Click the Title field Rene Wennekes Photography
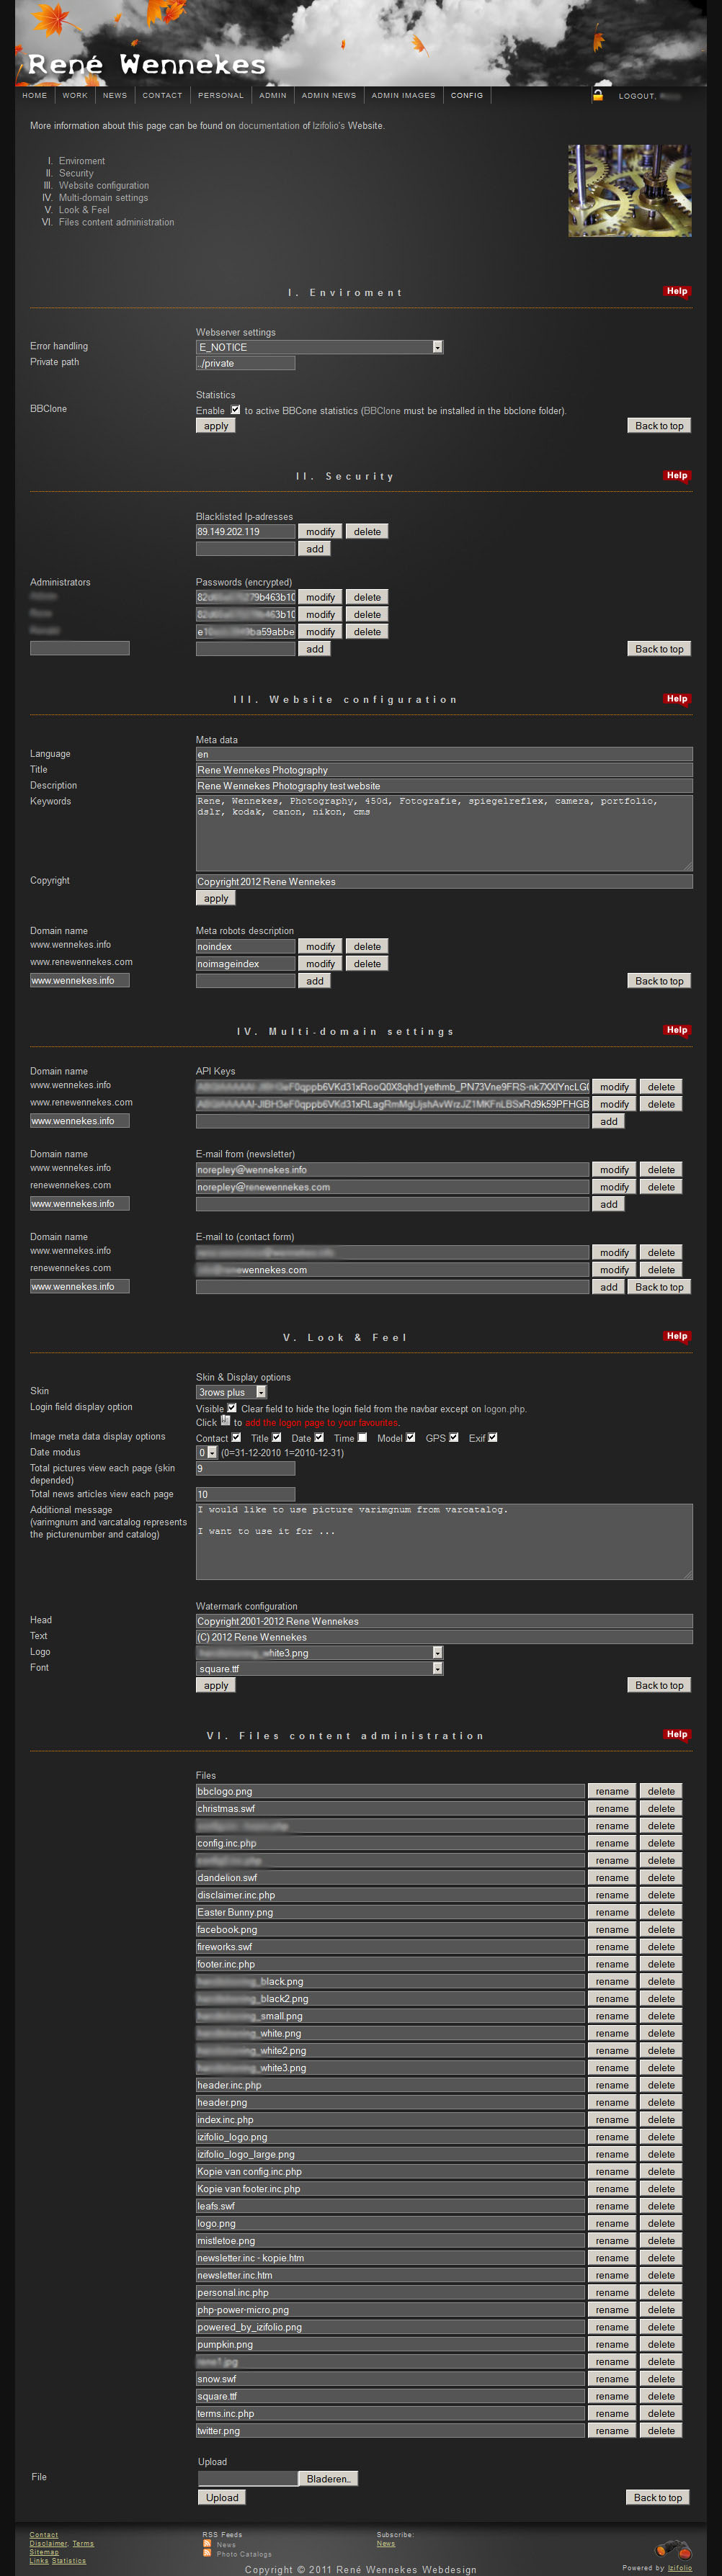722x2576 pixels. (x=444, y=771)
